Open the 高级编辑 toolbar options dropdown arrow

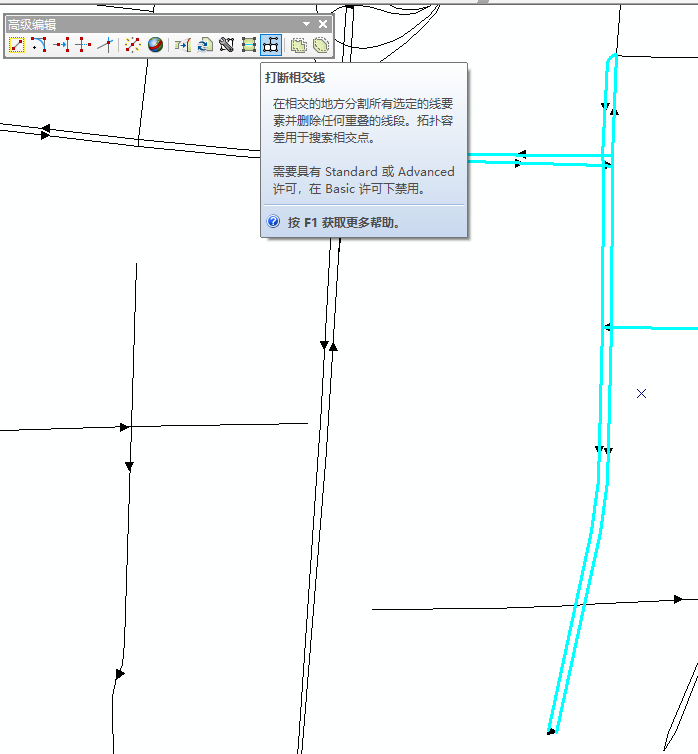click(306, 24)
